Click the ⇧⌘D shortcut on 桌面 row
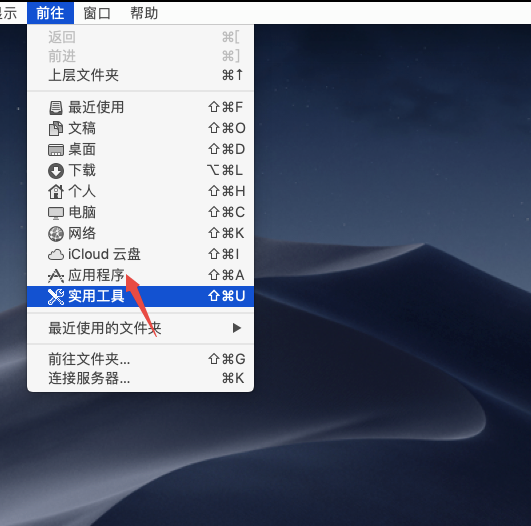 (x=227, y=149)
